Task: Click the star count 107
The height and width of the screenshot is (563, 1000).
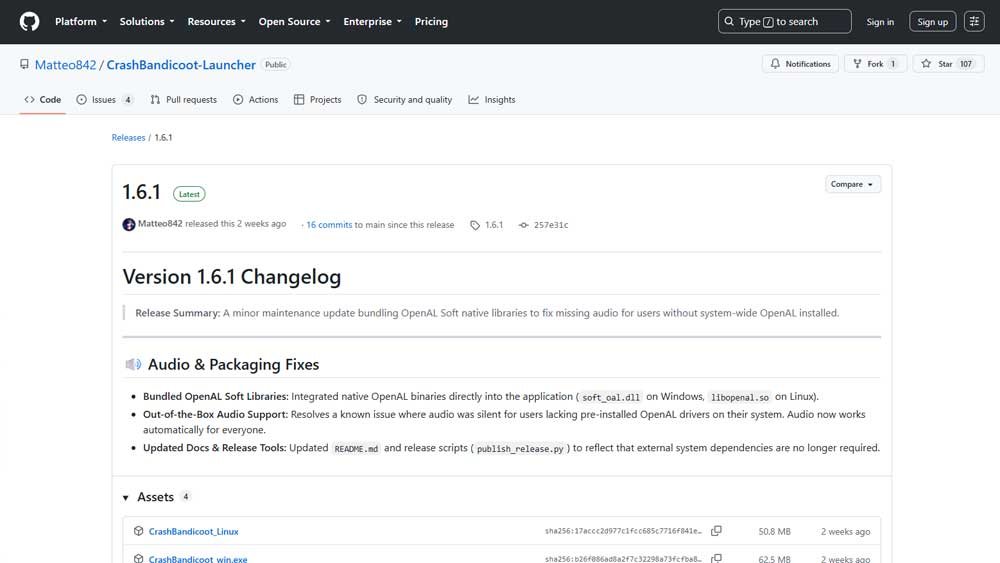Action: [966, 64]
